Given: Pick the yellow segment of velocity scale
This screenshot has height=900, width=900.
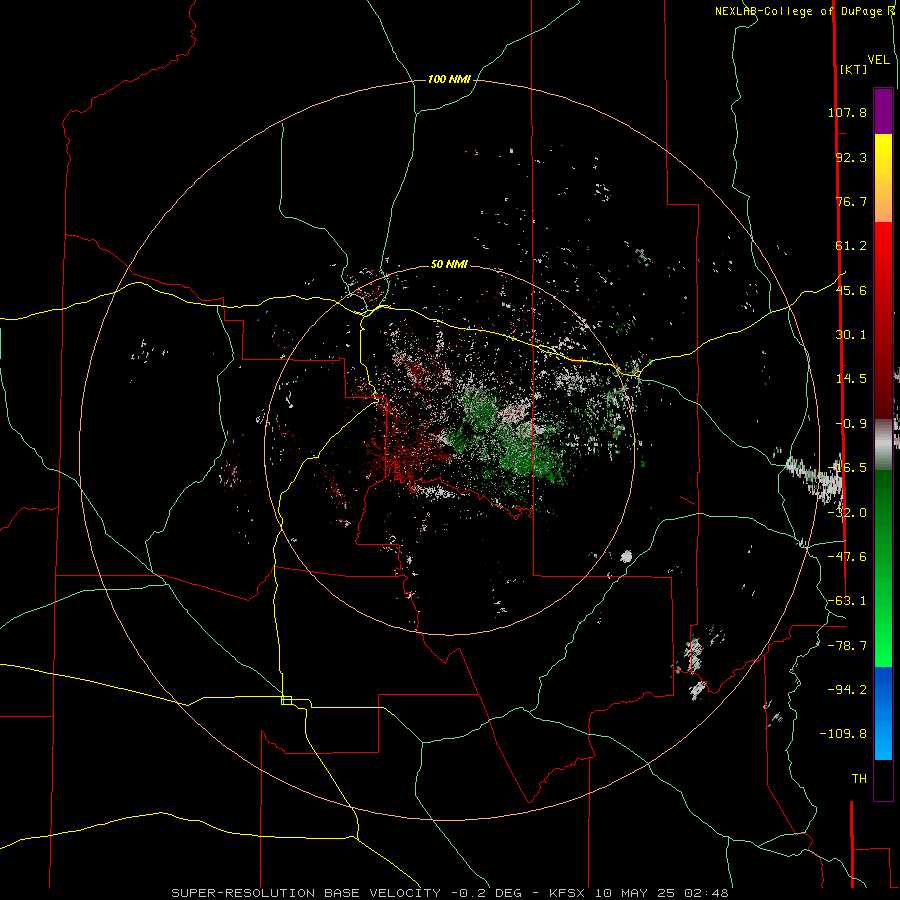Looking at the screenshot, I should point(883,178).
